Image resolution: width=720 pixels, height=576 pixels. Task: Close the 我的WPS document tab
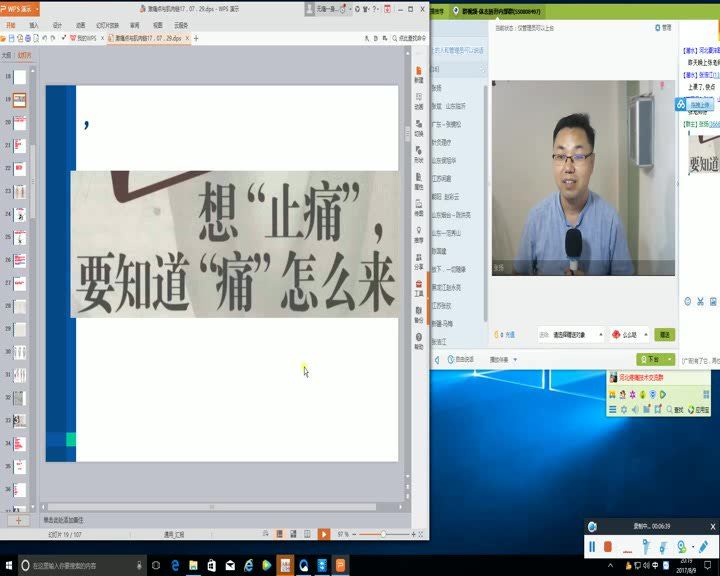click(x=102, y=38)
